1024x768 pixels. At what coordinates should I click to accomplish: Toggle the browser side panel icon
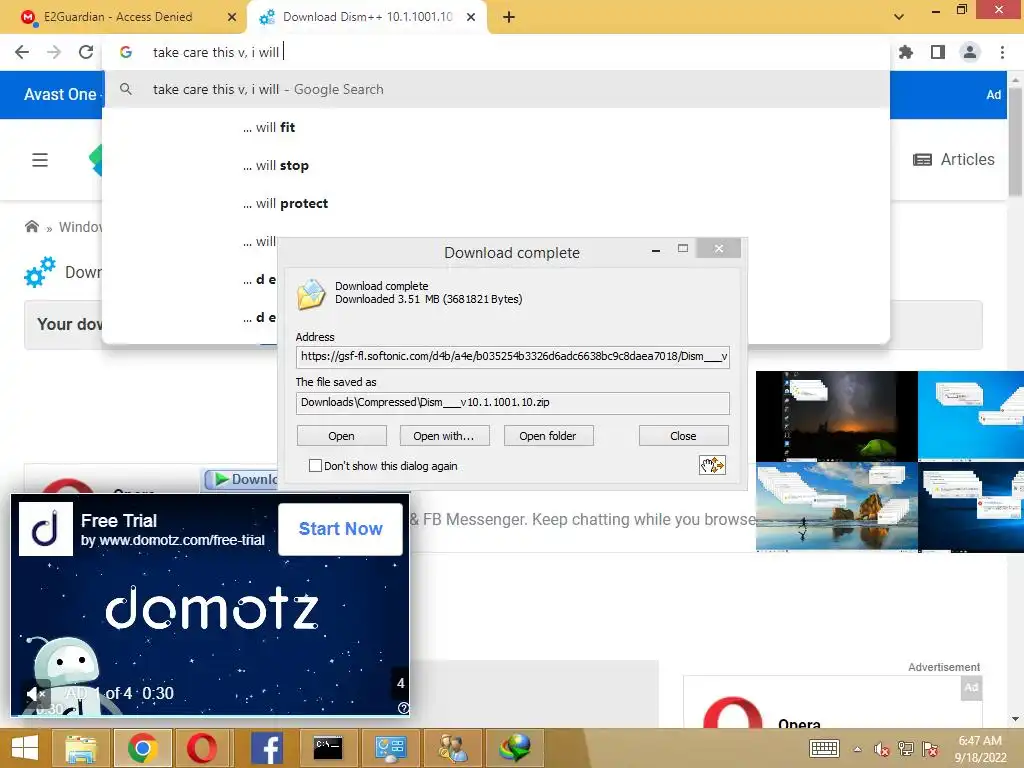coord(938,52)
